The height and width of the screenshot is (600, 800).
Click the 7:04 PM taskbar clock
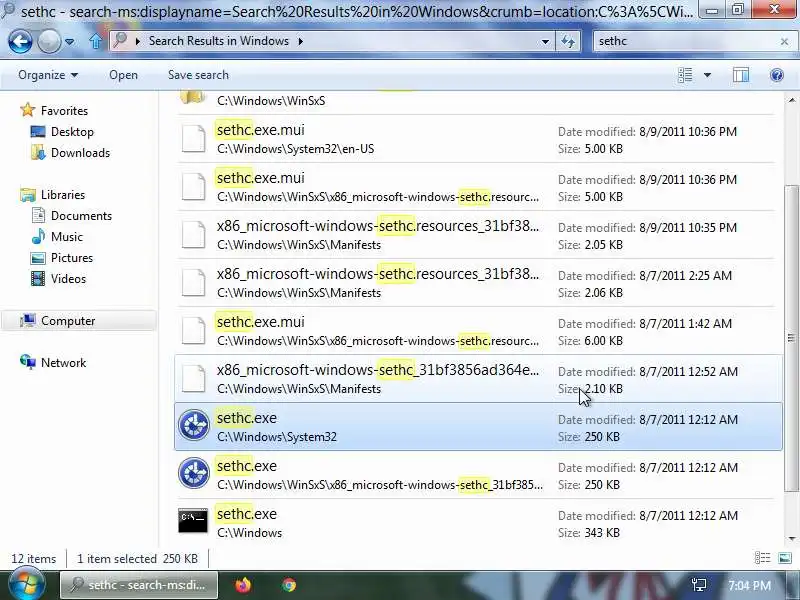pos(749,586)
